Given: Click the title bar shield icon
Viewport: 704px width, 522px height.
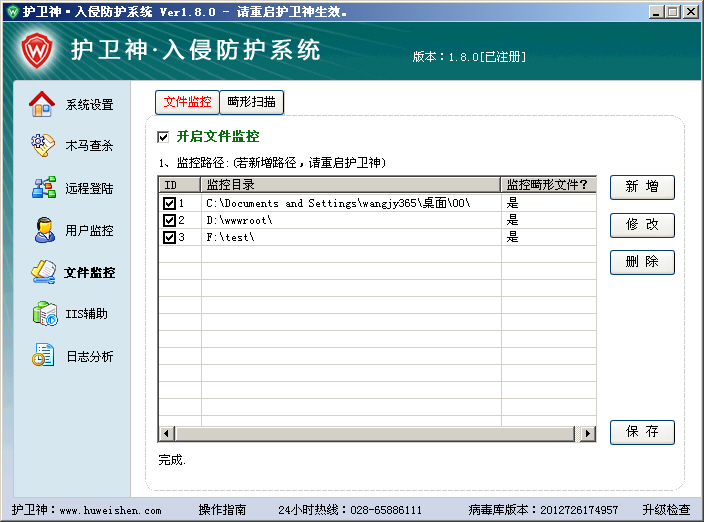Looking at the screenshot, I should [x=13, y=12].
